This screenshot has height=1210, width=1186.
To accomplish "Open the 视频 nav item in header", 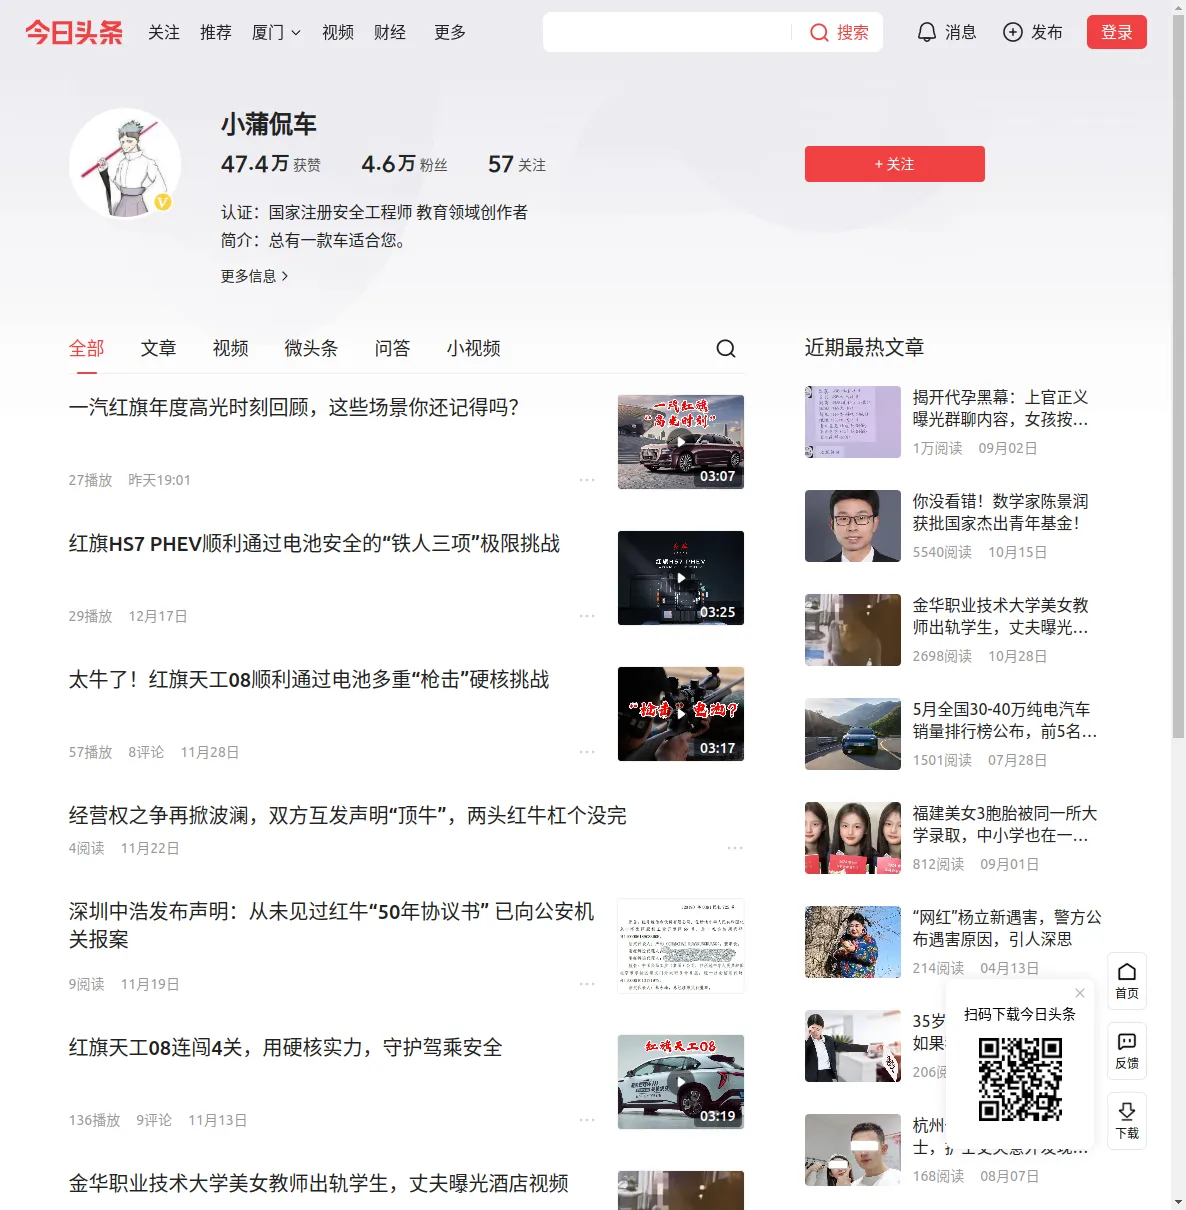I will tap(338, 33).
